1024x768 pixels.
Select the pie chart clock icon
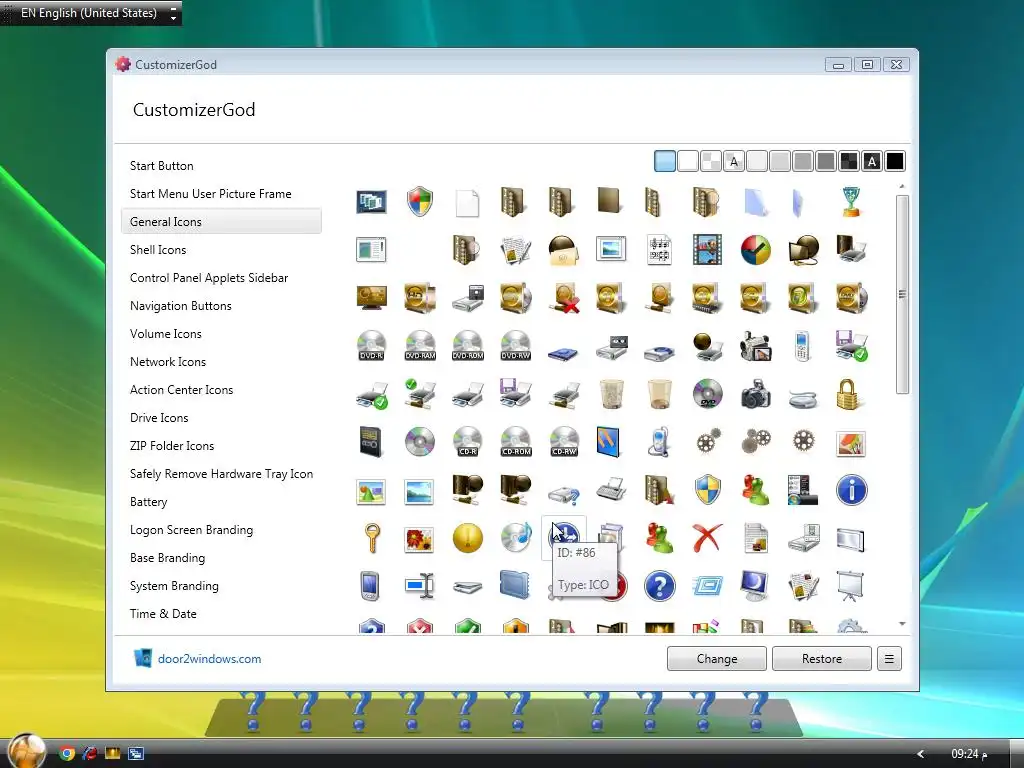click(756, 249)
